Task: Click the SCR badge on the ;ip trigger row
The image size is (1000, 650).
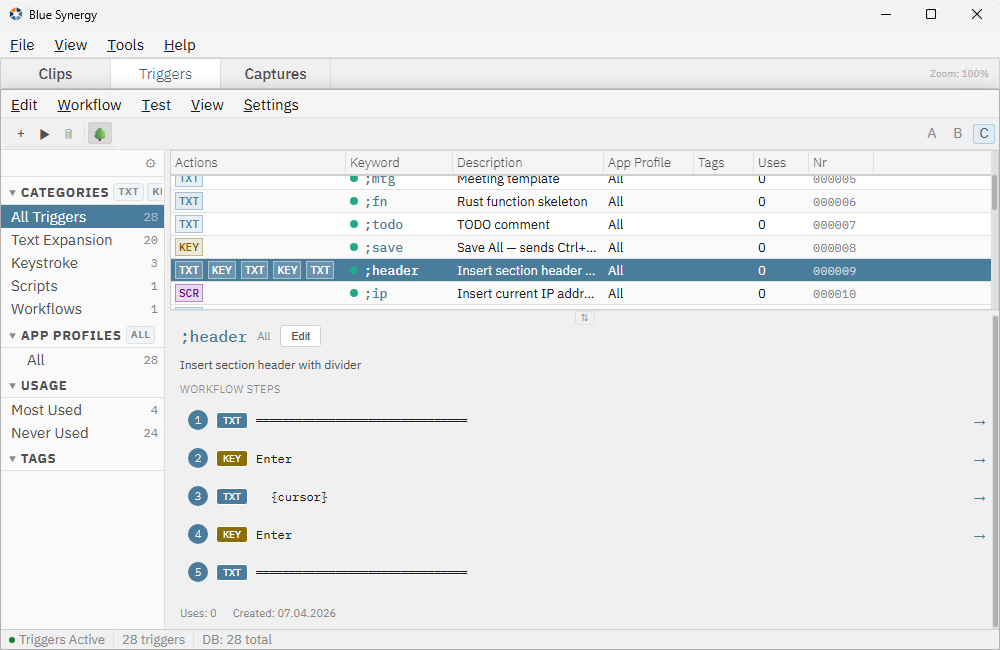Action: coord(188,292)
